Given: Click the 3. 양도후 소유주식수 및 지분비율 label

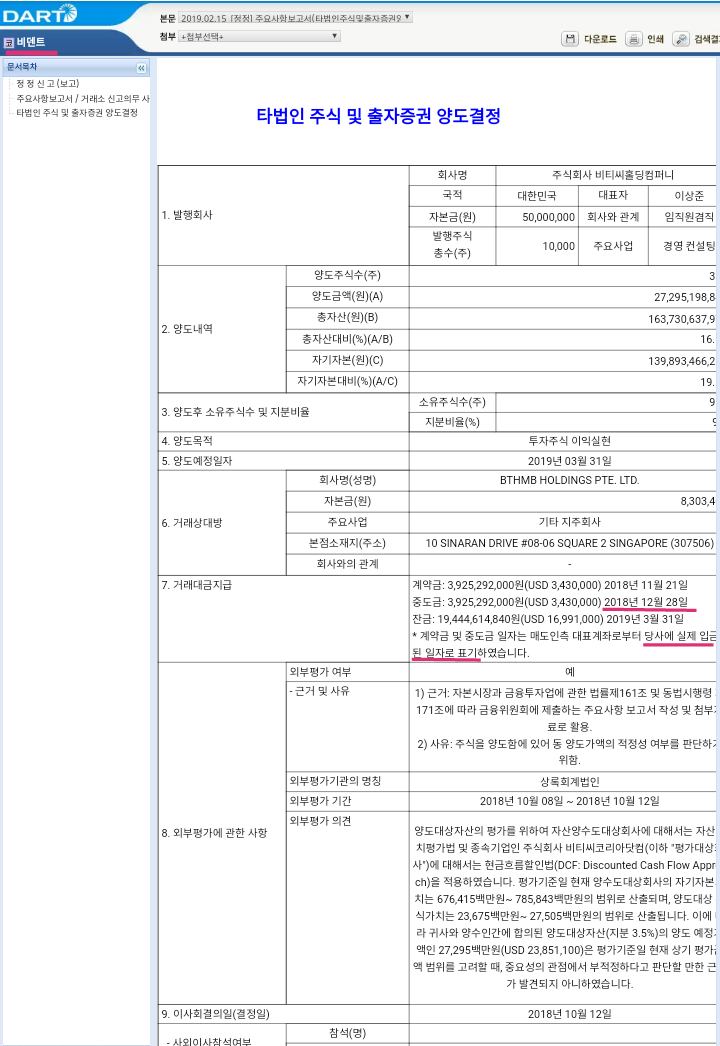Looking at the screenshot, I should tap(236, 412).
